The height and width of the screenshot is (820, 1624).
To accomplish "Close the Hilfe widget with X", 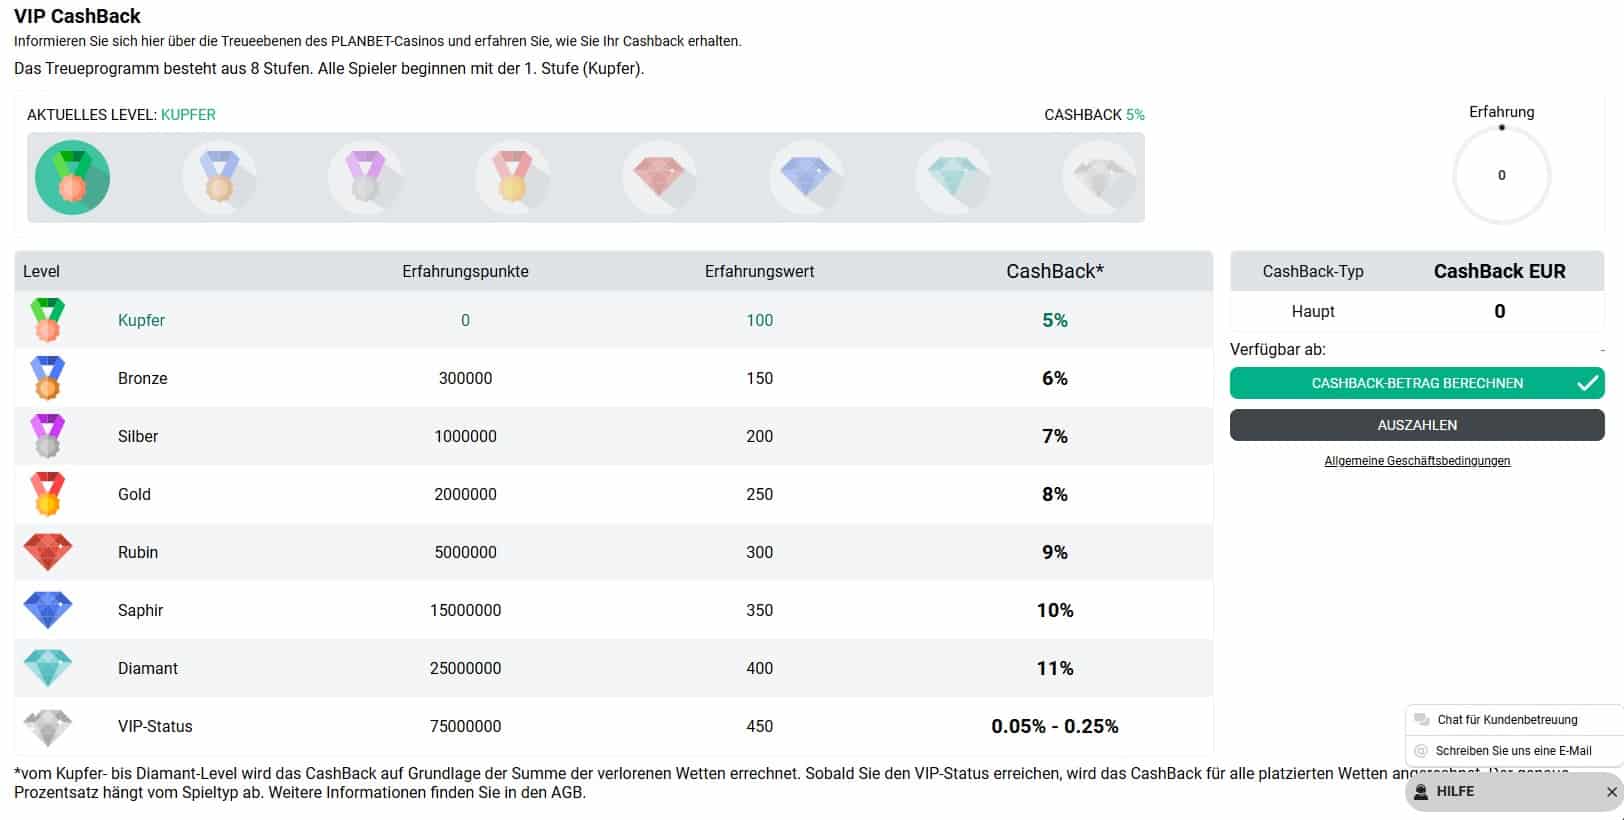I will (x=1611, y=792).
